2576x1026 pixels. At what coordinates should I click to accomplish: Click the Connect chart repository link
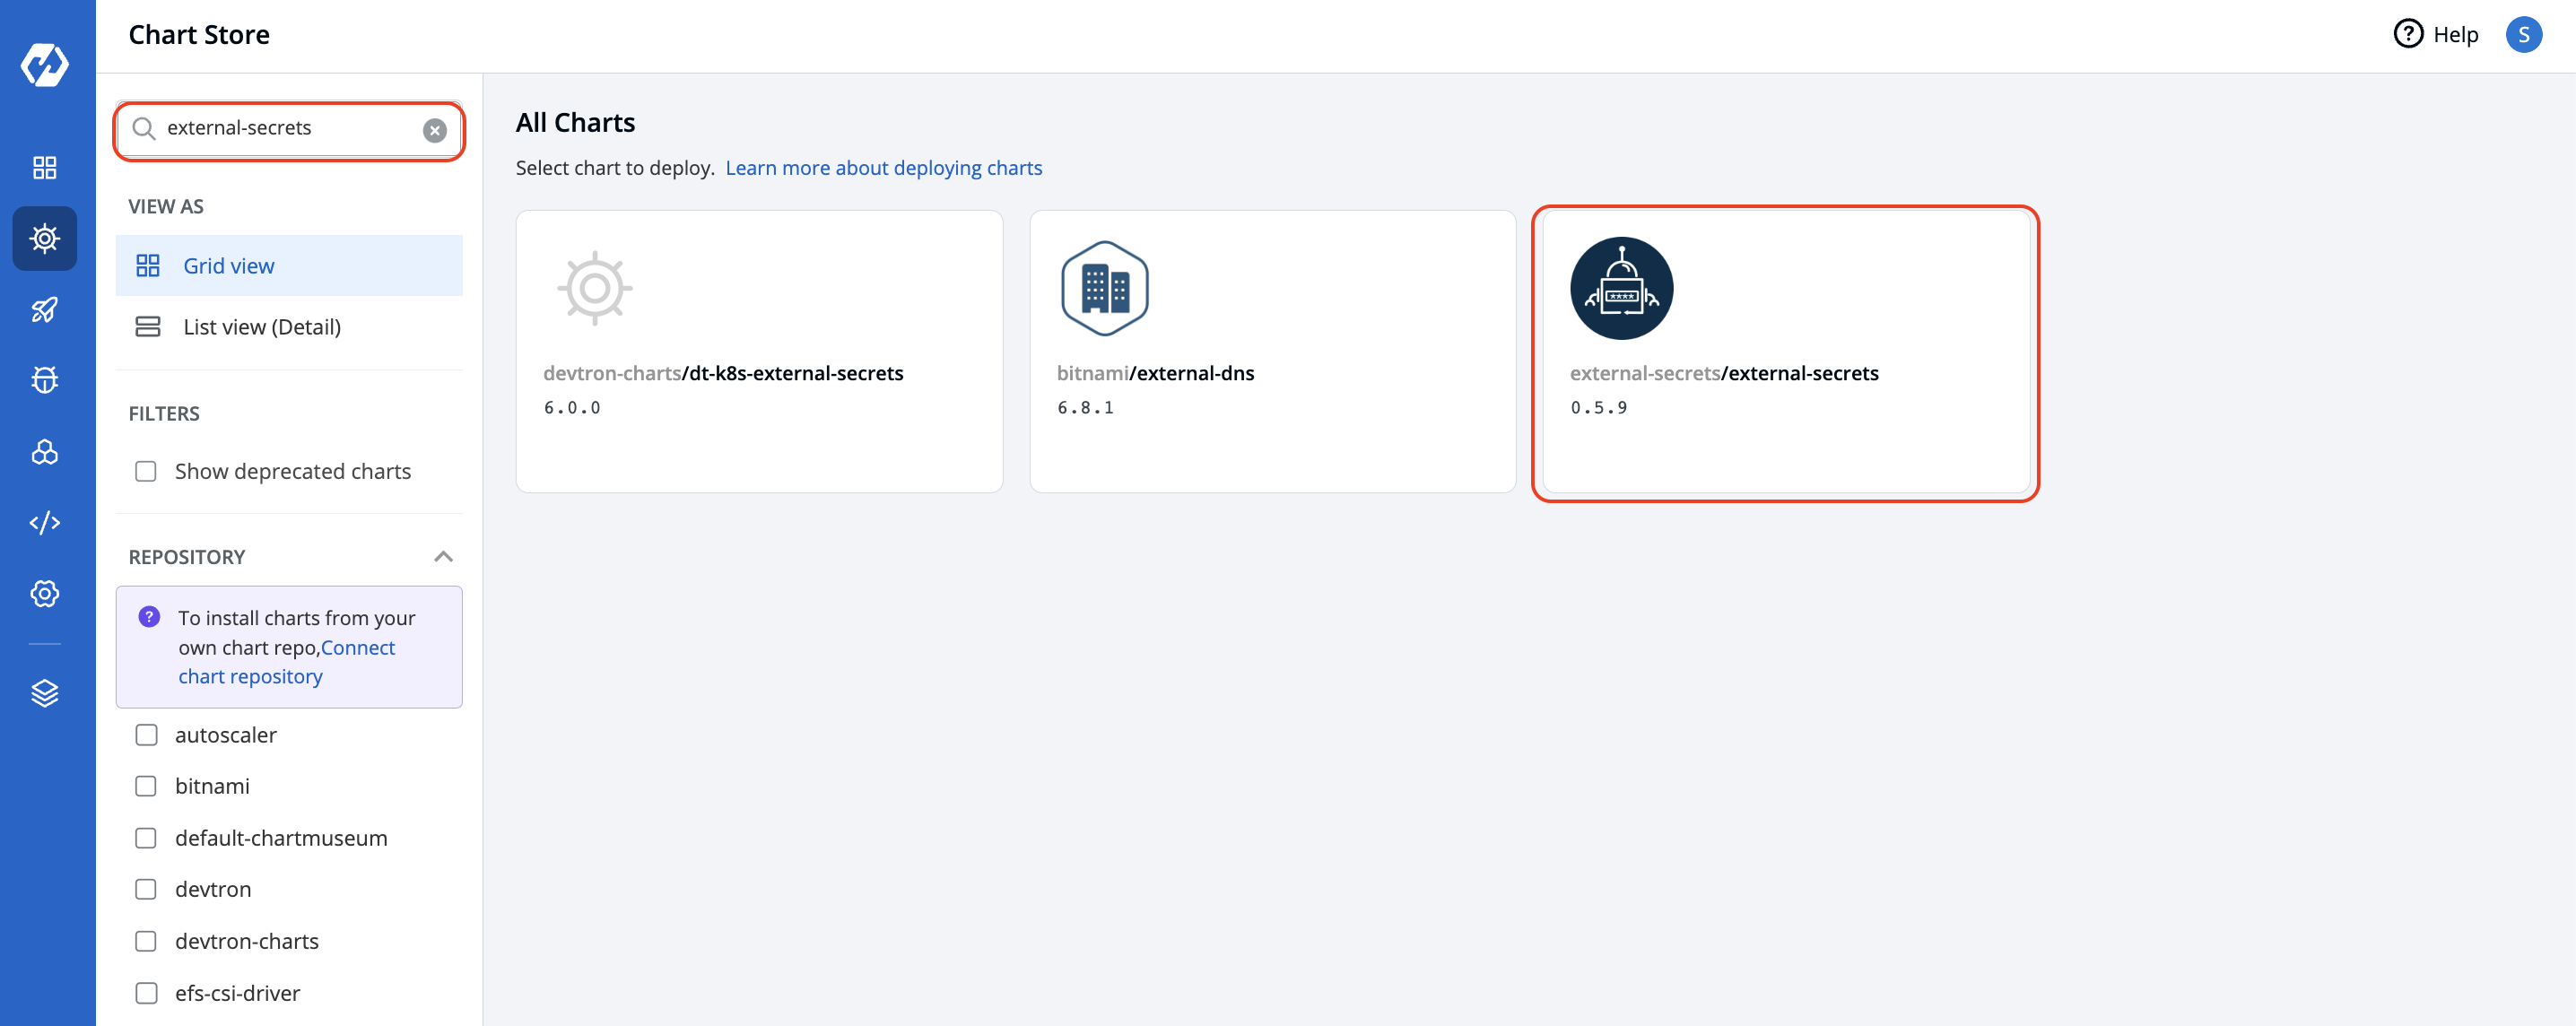point(287,661)
